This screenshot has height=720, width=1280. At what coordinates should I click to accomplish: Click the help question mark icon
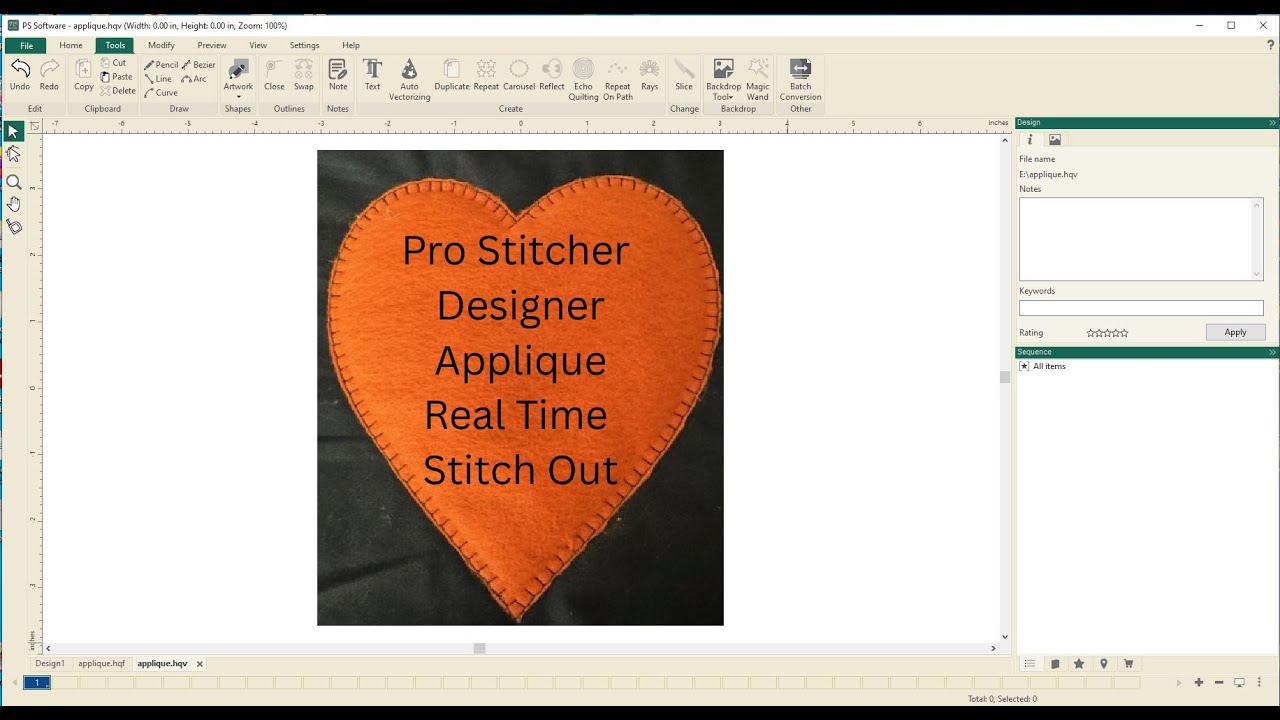tap(1270, 45)
